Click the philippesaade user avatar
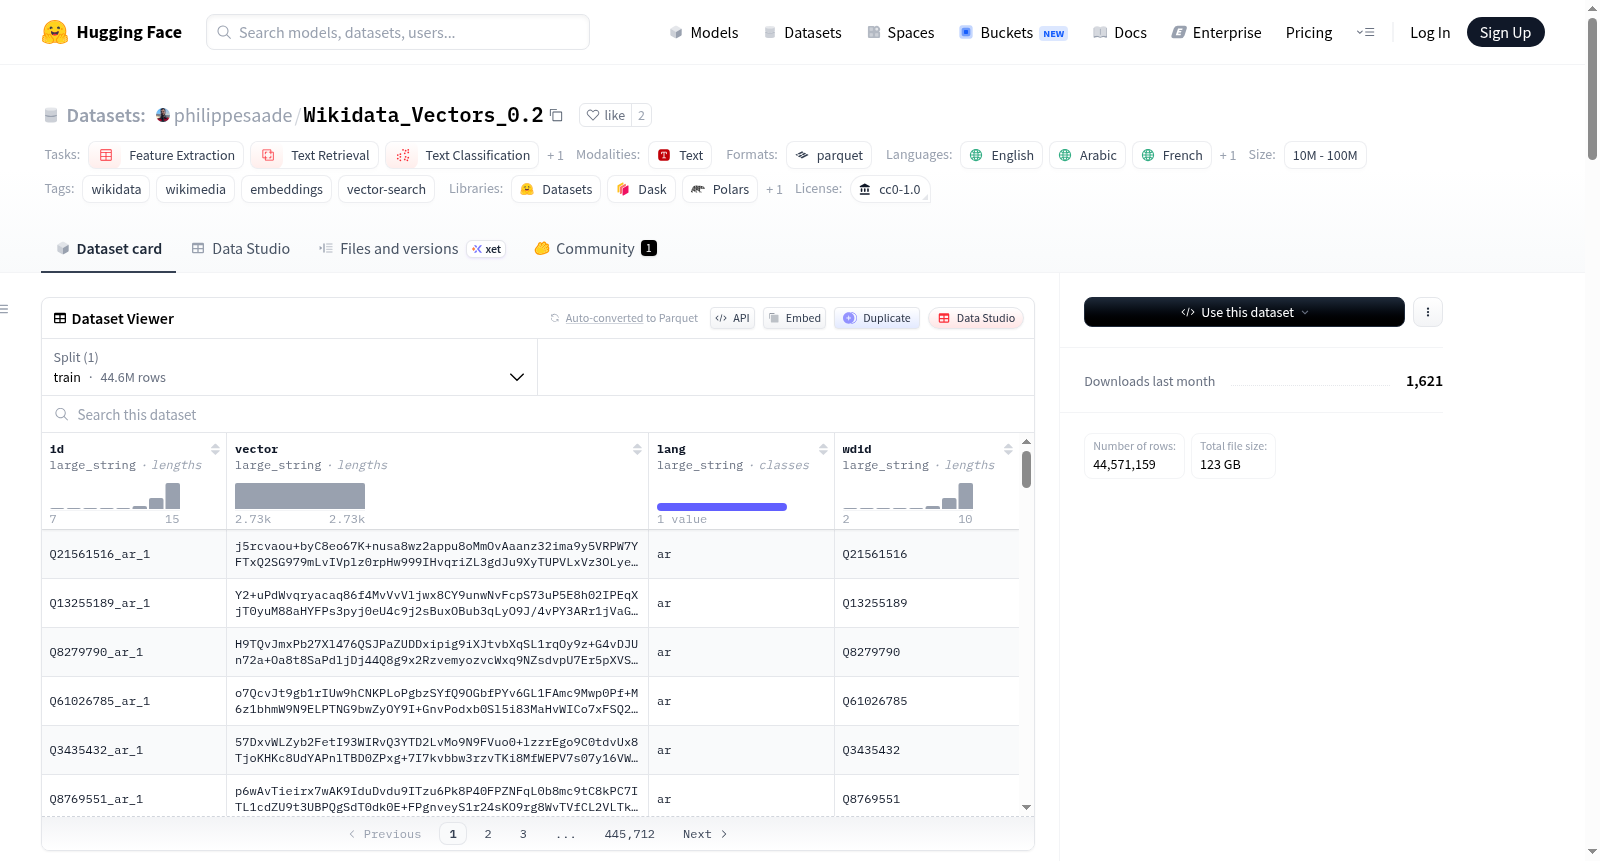 [x=163, y=115]
